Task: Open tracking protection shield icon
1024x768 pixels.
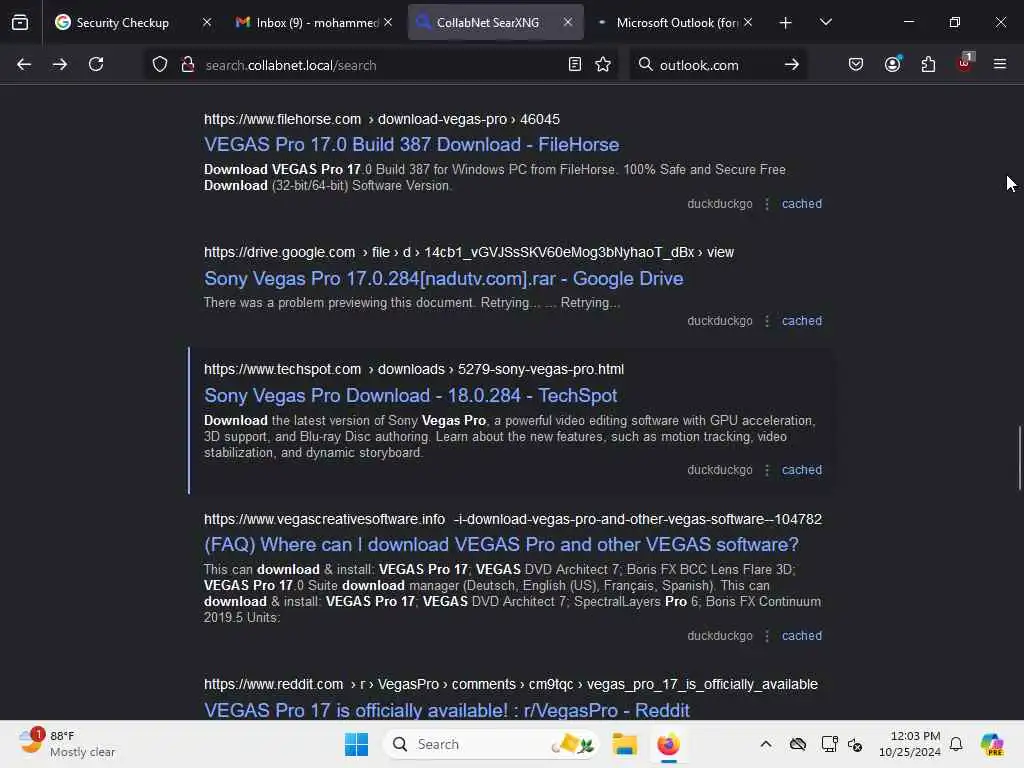Action: coord(160,64)
